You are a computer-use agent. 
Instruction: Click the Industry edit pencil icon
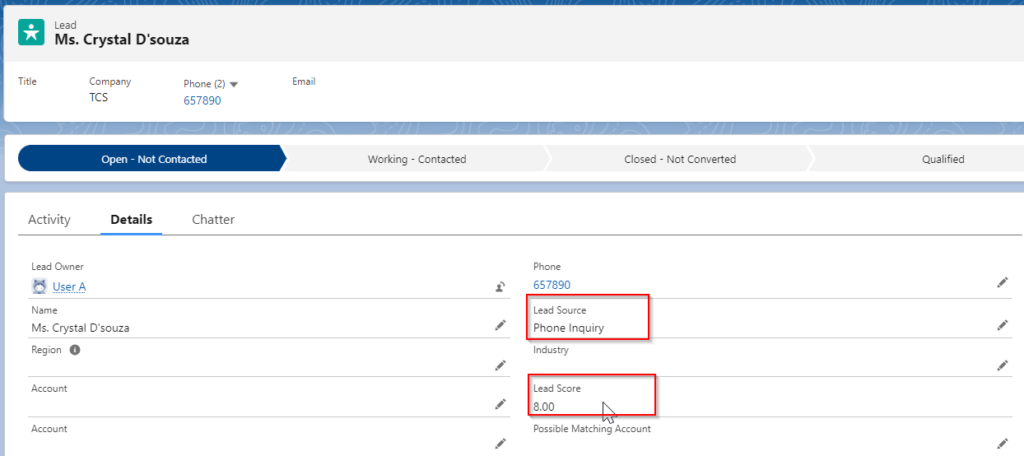[x=1002, y=366]
